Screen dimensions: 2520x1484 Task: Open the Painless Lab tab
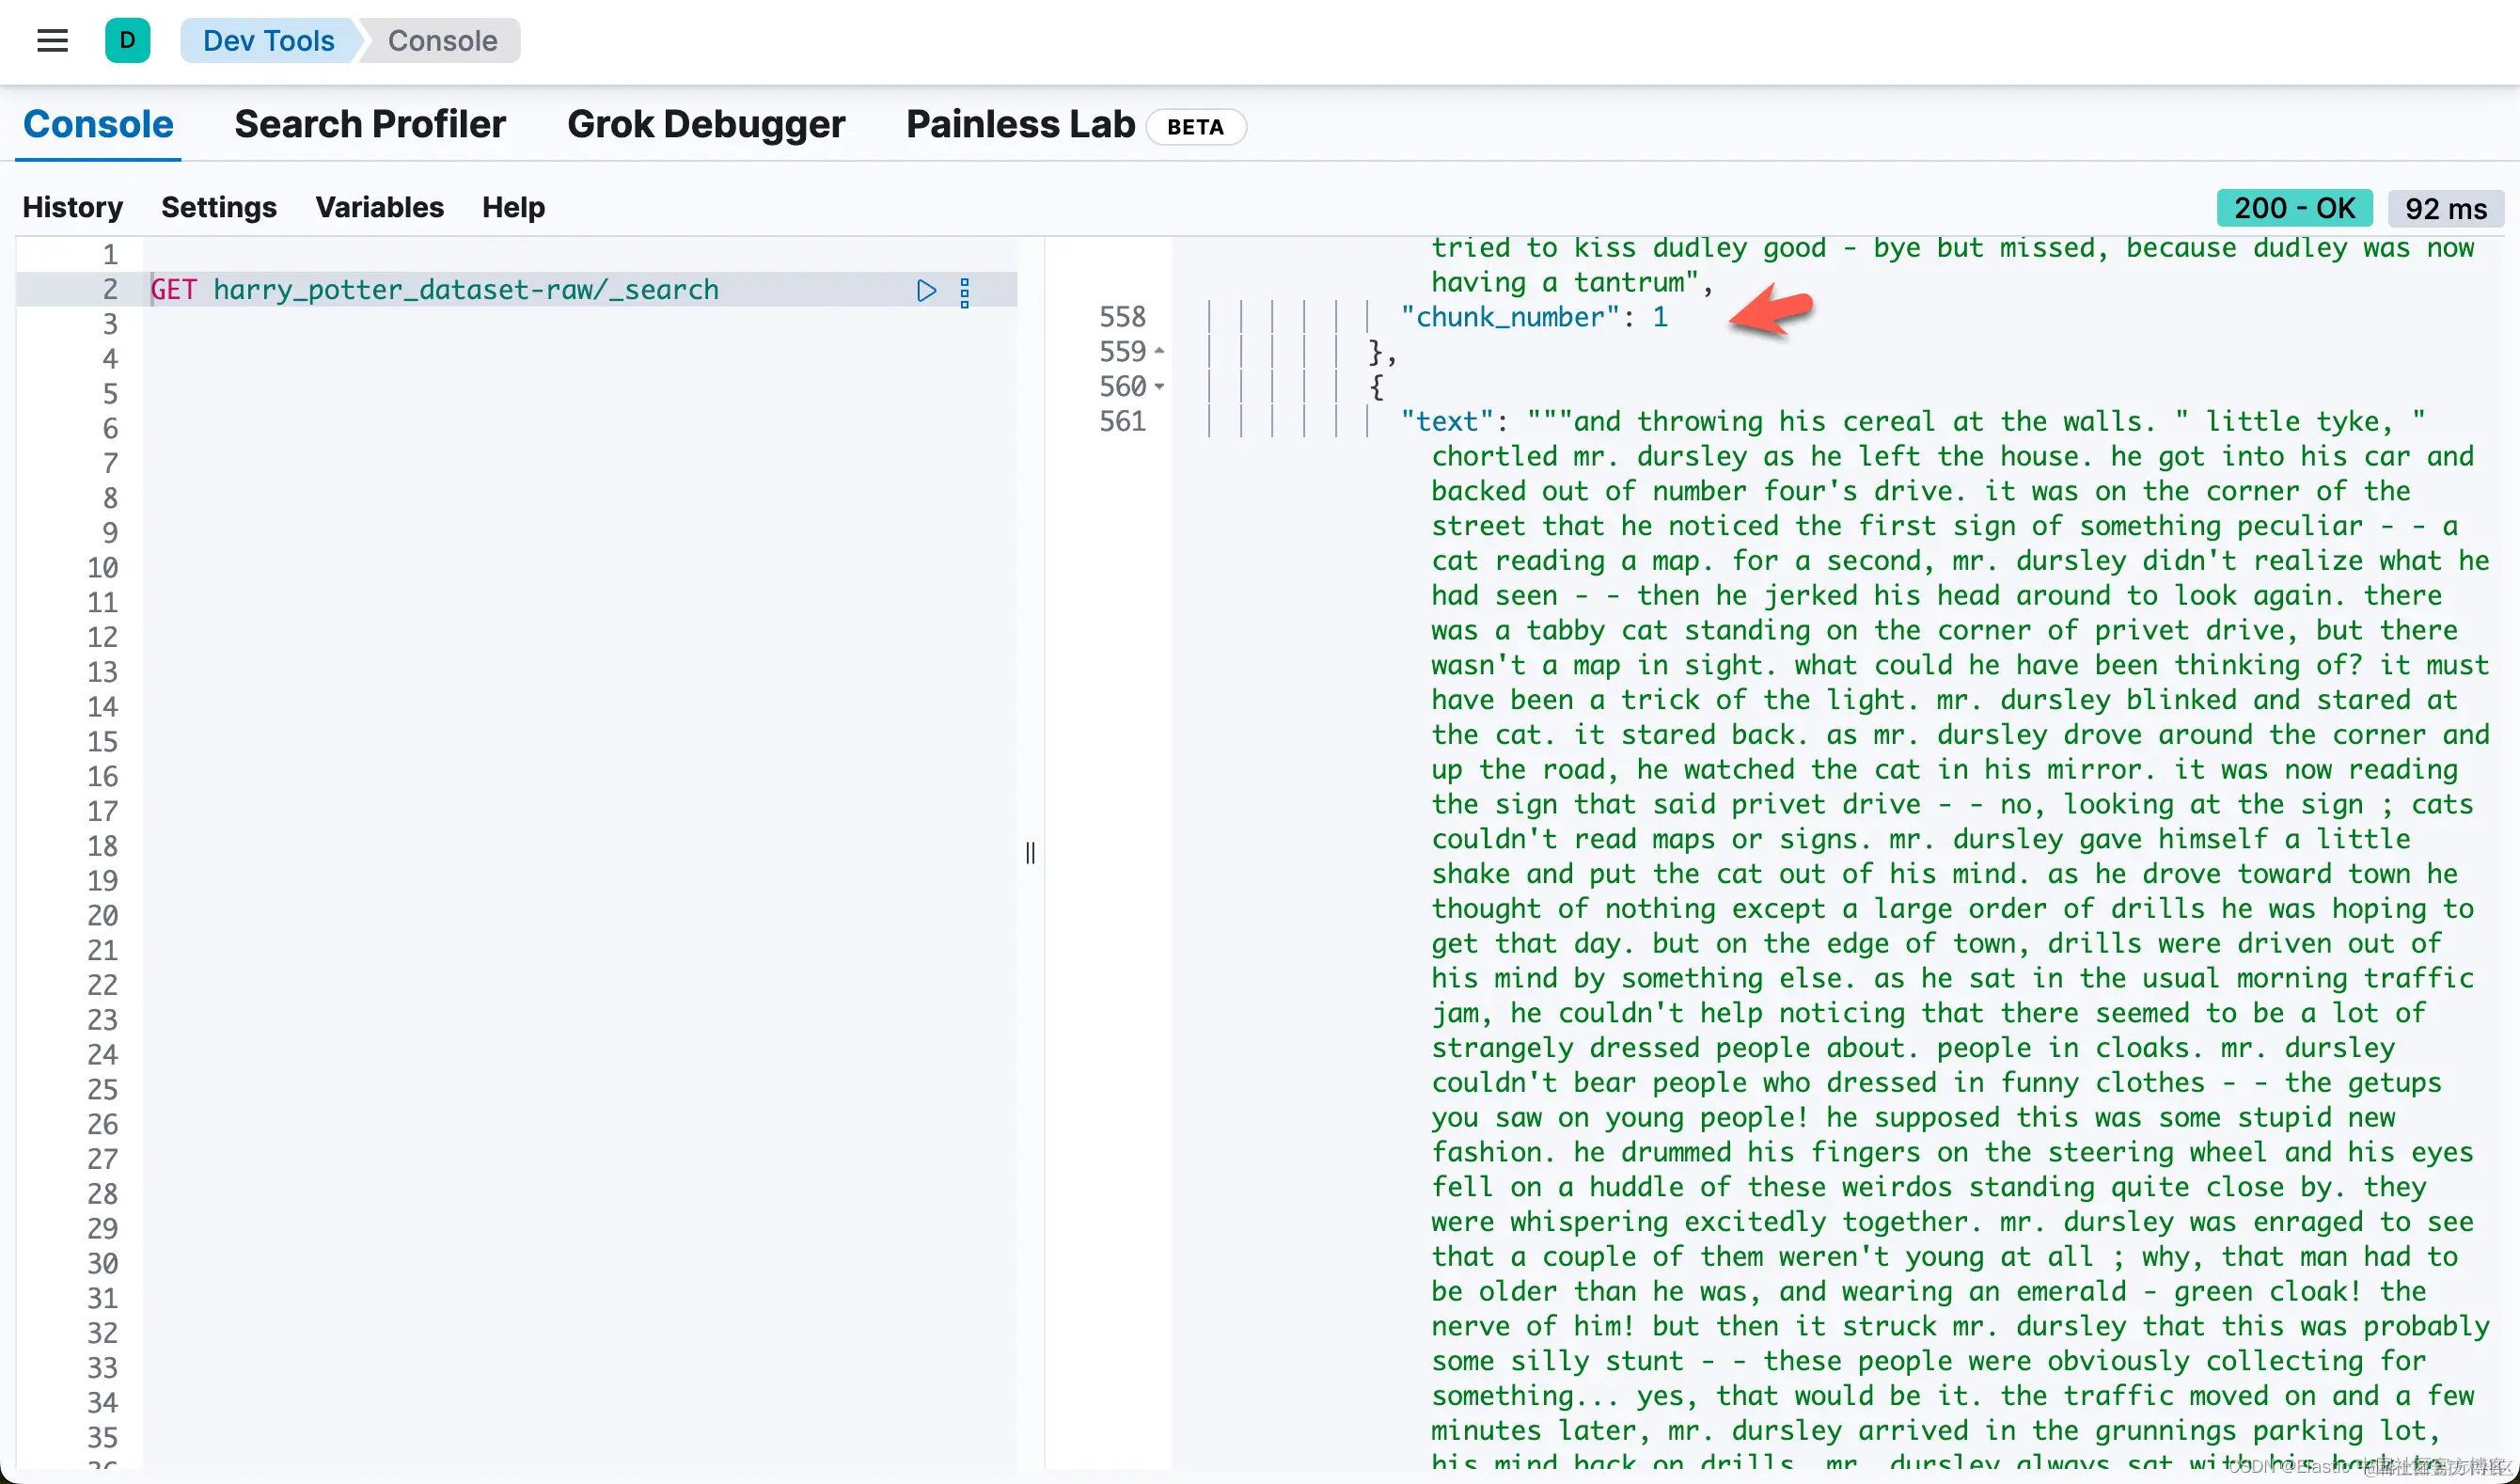tap(1020, 125)
